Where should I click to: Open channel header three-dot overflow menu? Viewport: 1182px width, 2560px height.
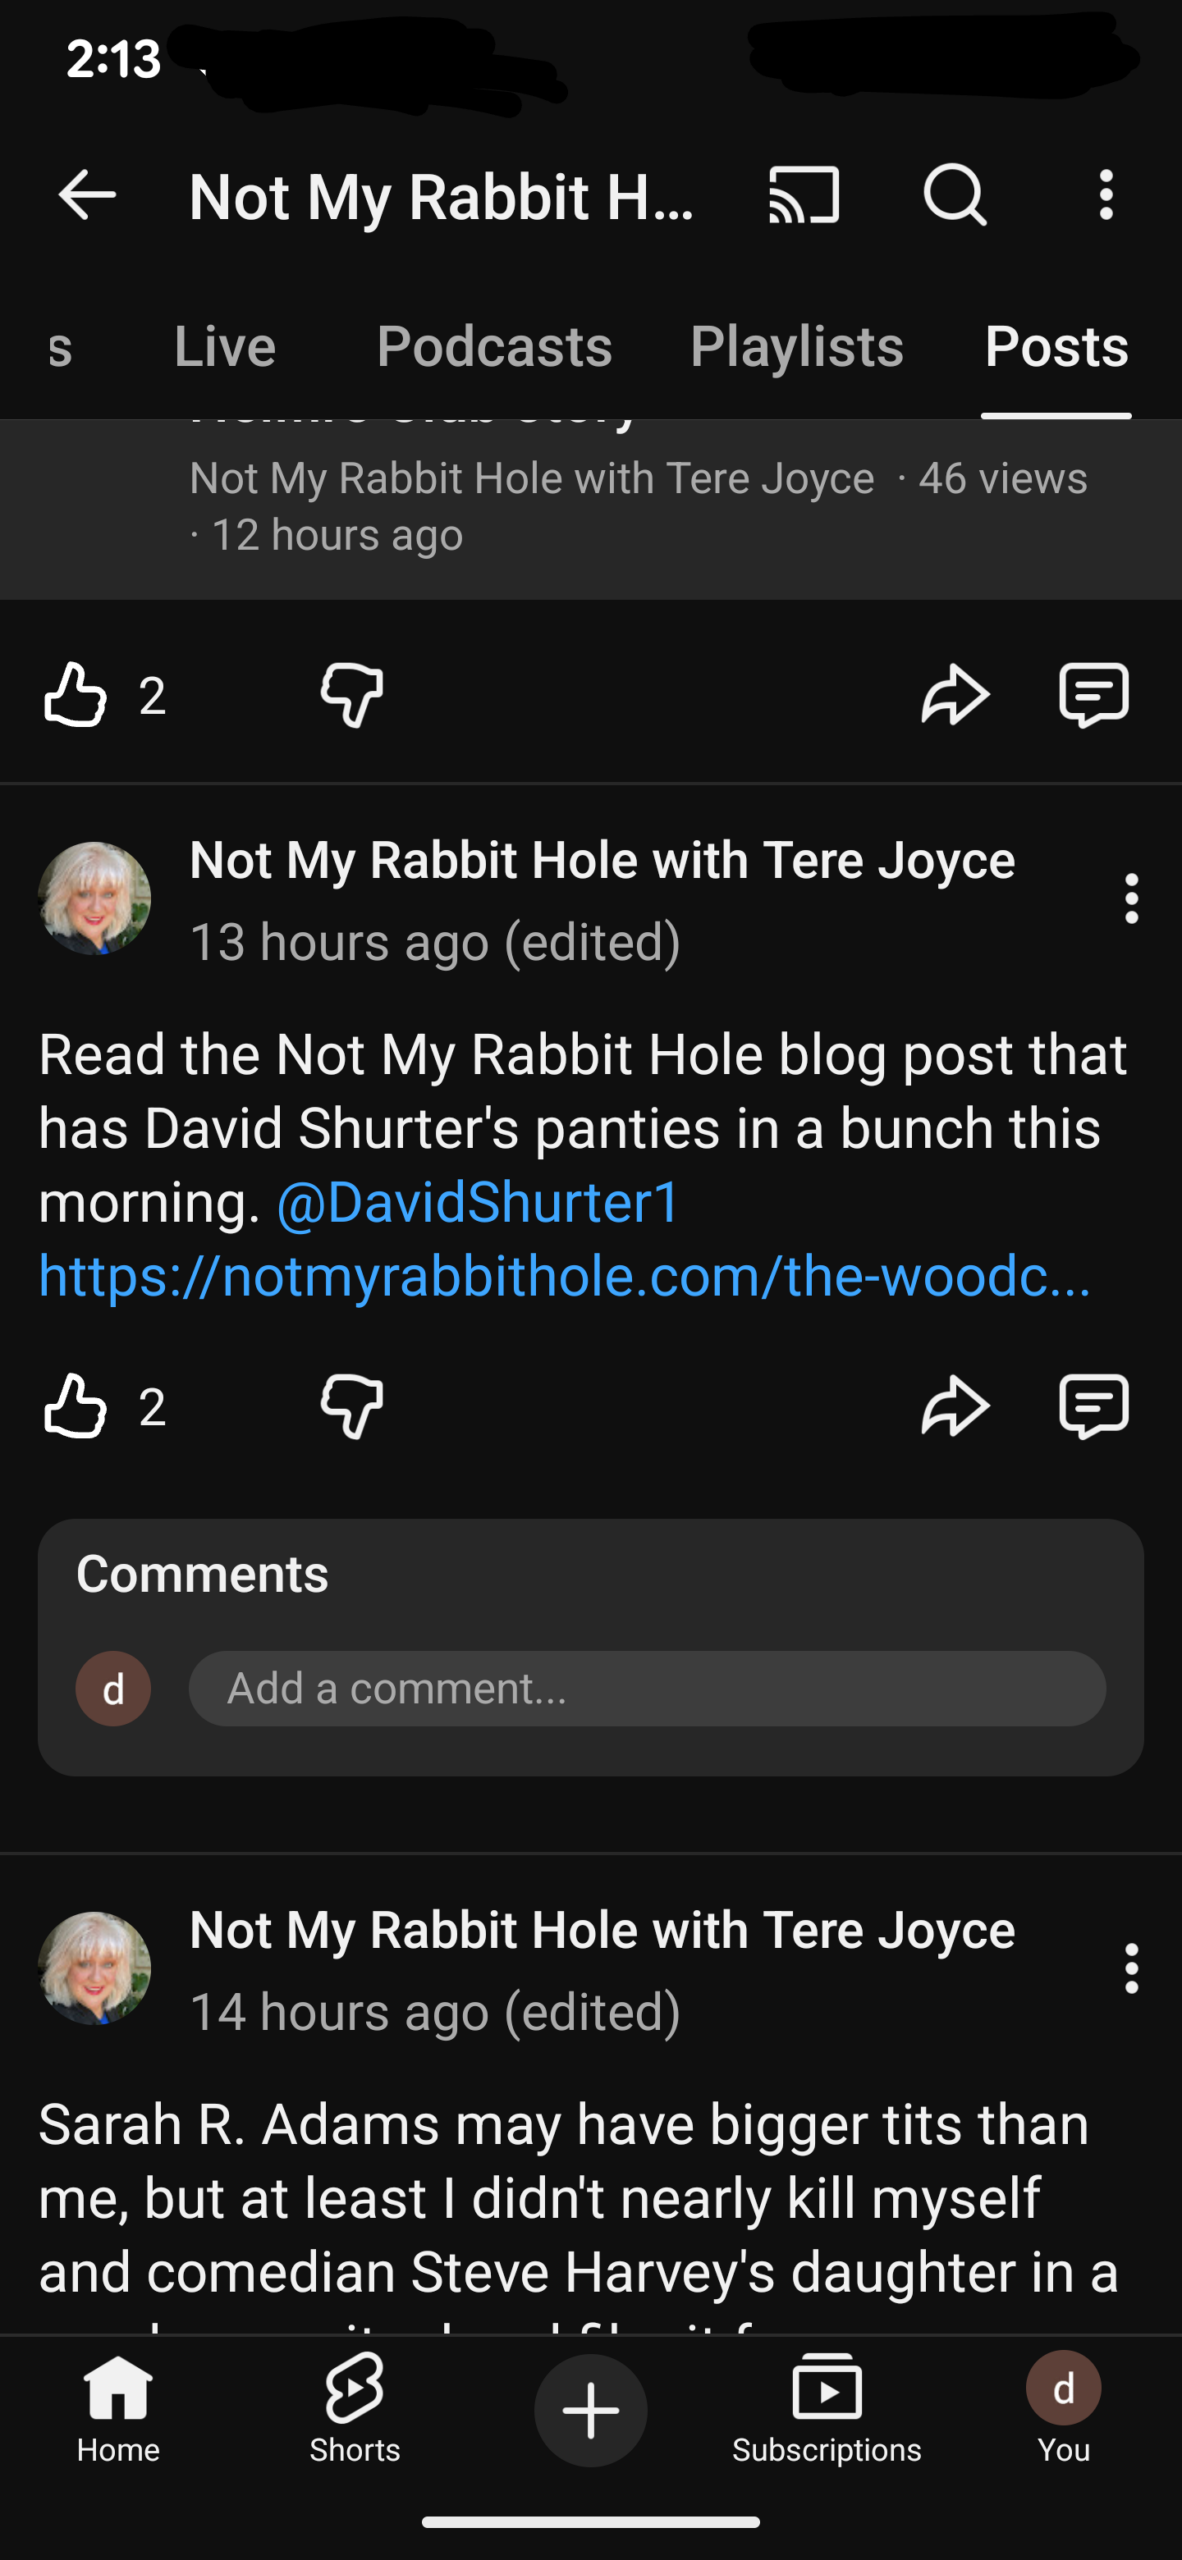1105,195
